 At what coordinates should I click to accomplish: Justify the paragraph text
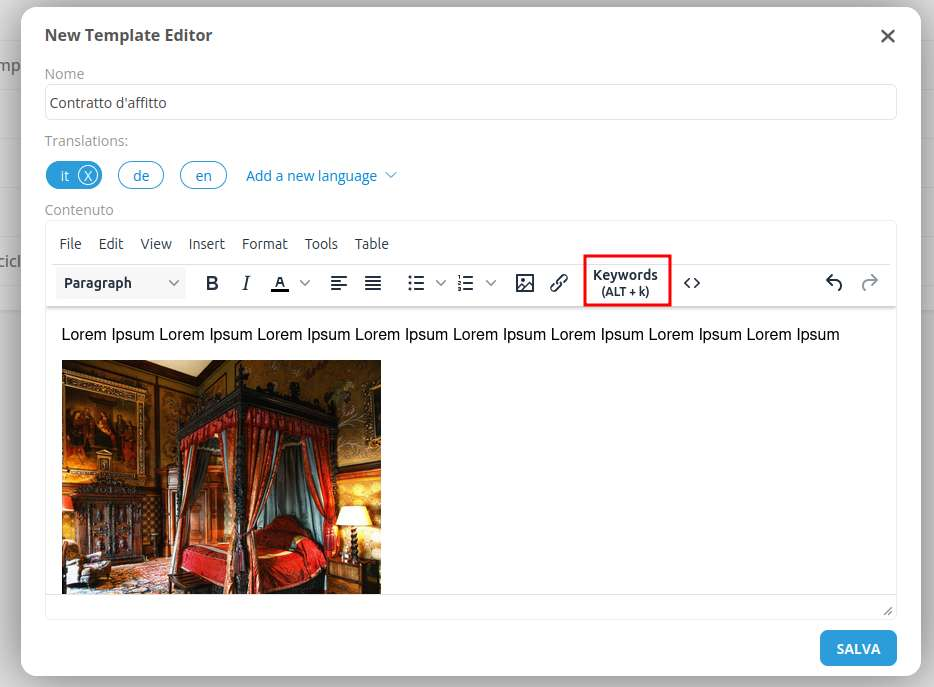[373, 283]
